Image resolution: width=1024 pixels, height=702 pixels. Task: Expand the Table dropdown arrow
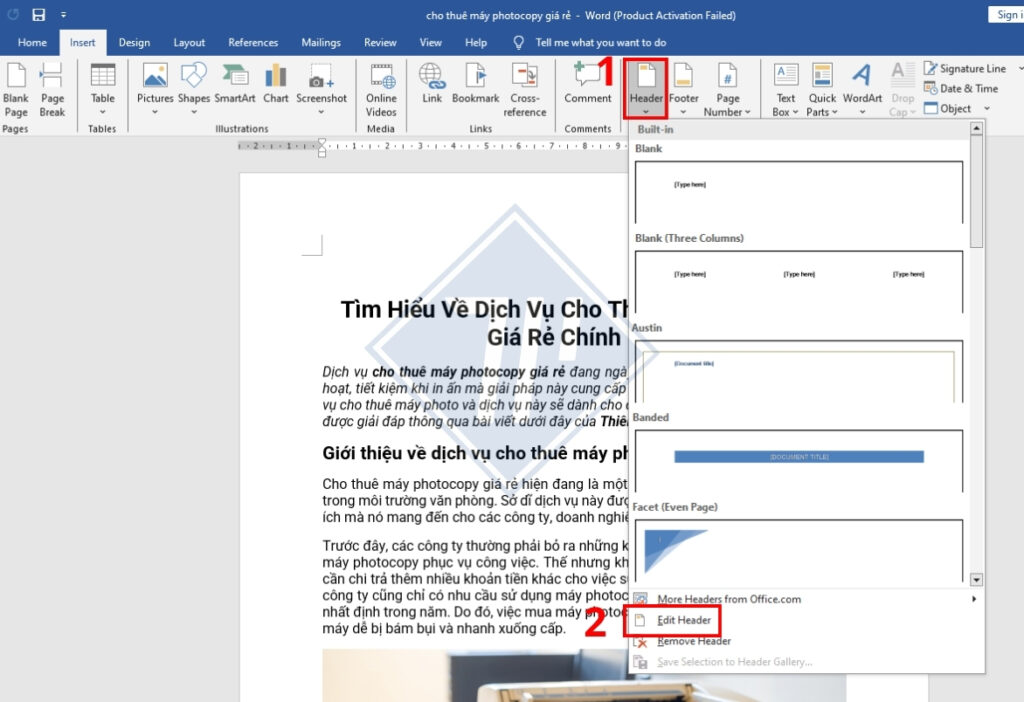[103, 112]
